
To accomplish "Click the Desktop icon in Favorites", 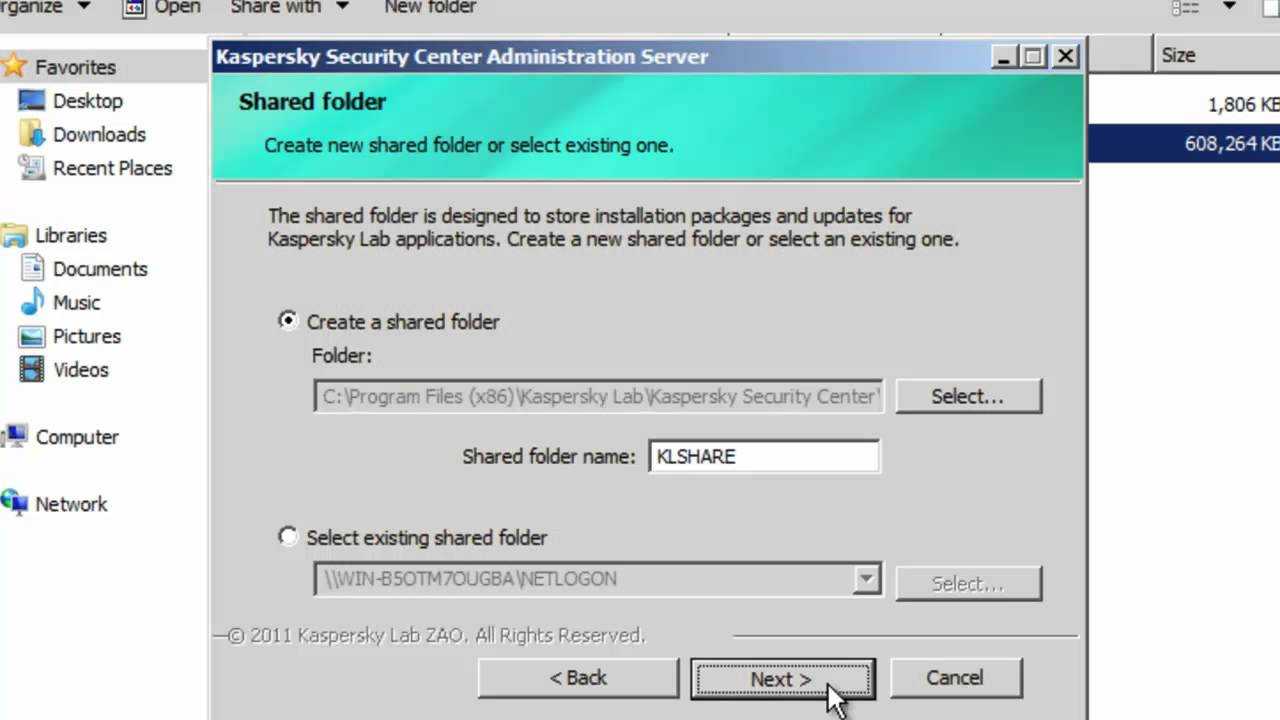I will tap(32, 101).
